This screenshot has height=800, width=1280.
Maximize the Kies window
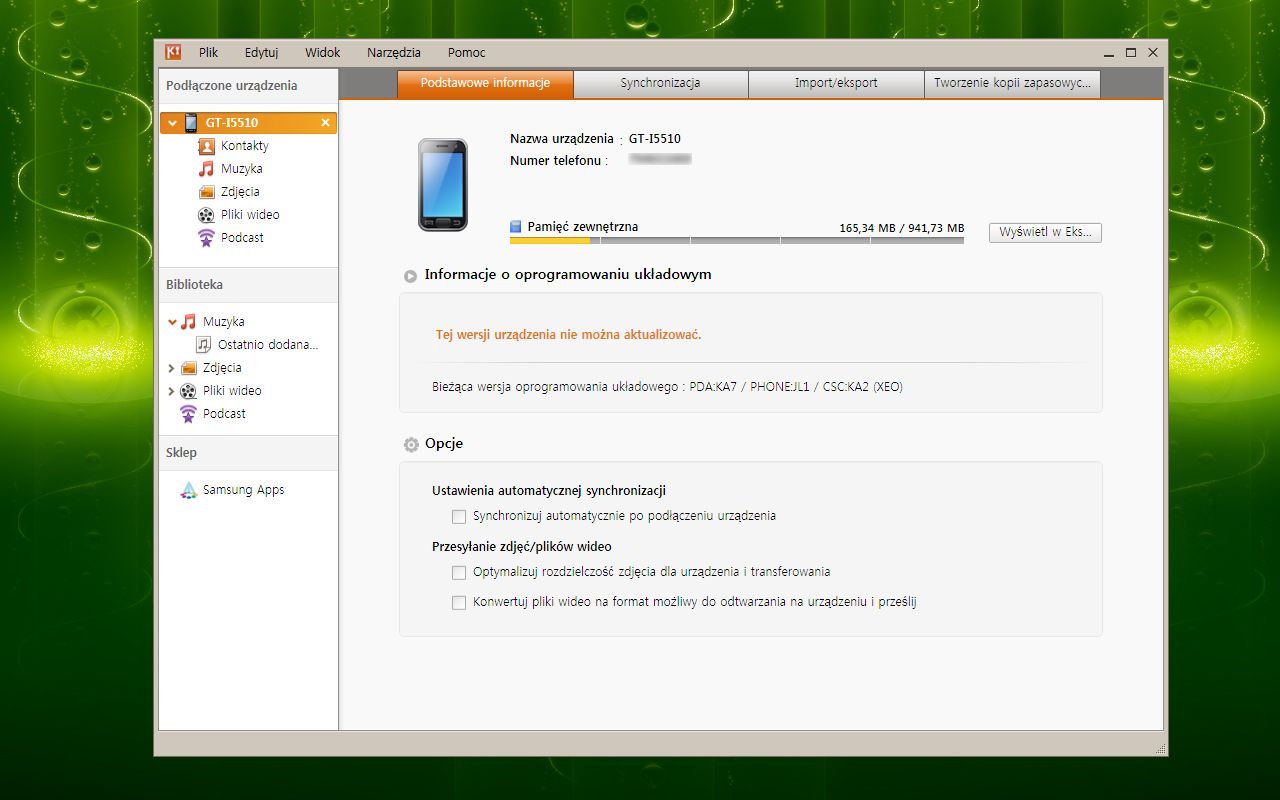click(x=1131, y=53)
